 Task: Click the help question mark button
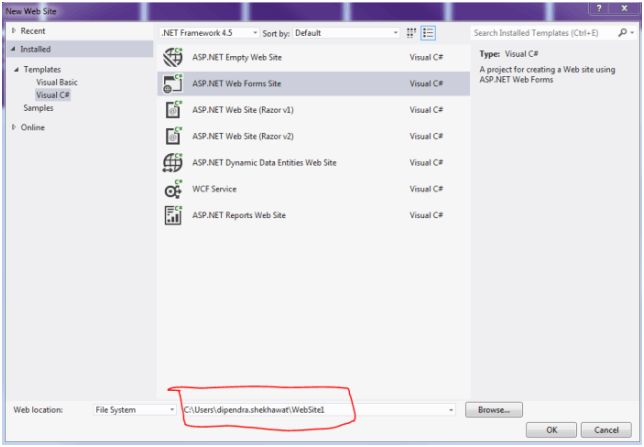pos(599,9)
